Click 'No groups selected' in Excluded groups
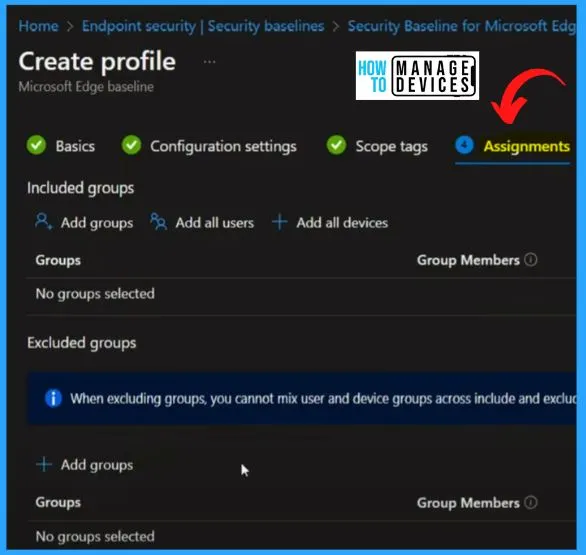Viewport: 586px width, 555px height. (x=95, y=537)
